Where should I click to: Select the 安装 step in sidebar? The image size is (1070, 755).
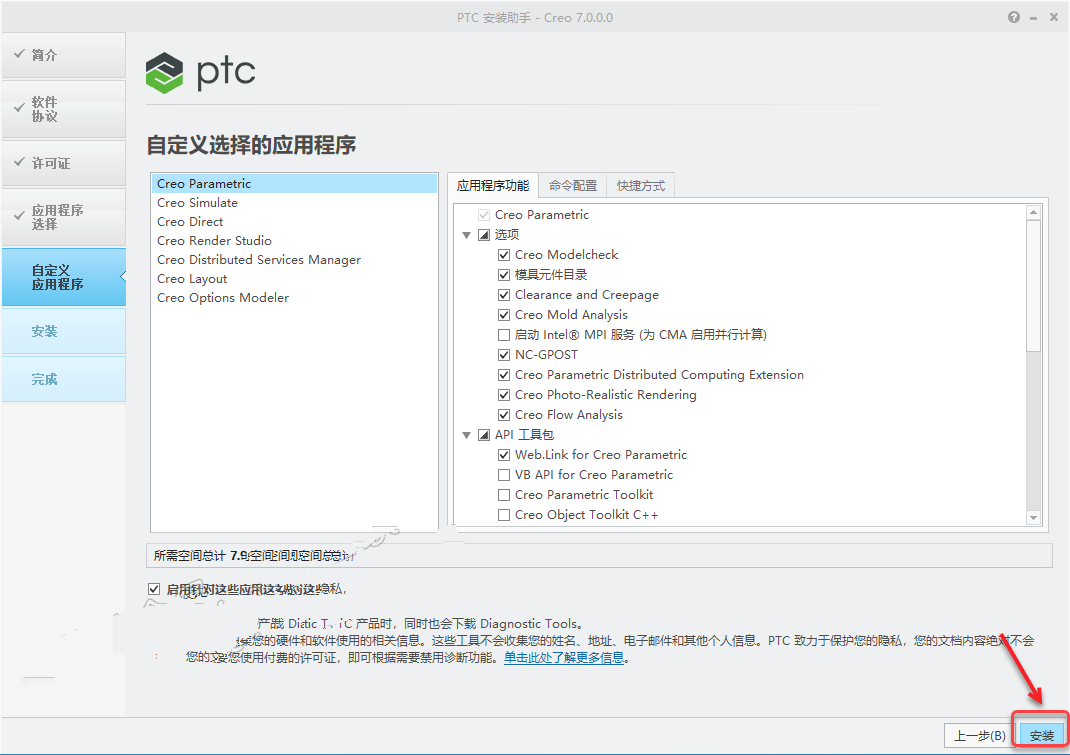point(63,331)
